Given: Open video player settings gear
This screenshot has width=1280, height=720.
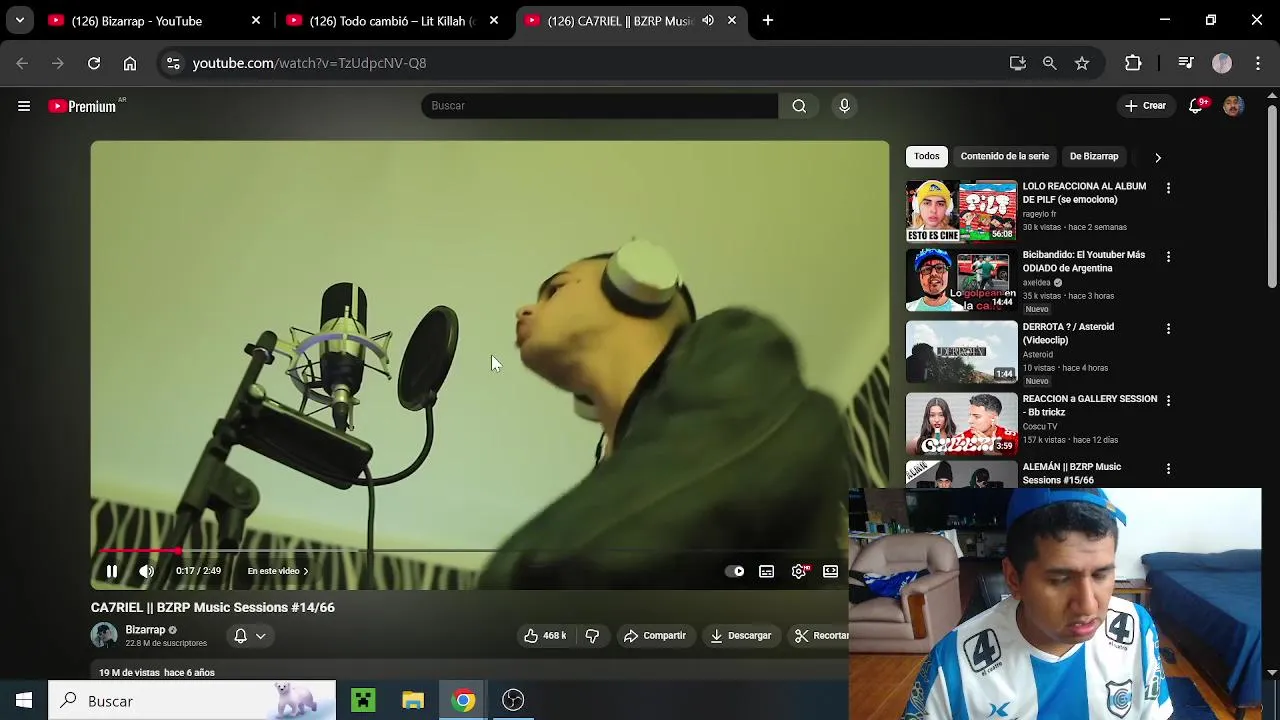Looking at the screenshot, I should point(799,571).
